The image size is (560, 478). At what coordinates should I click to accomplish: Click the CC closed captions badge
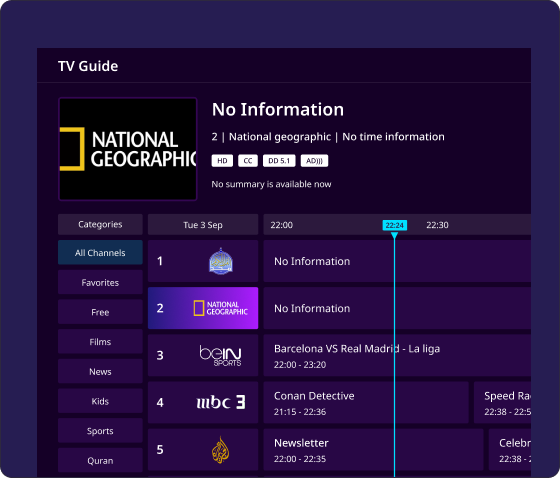[x=248, y=161]
